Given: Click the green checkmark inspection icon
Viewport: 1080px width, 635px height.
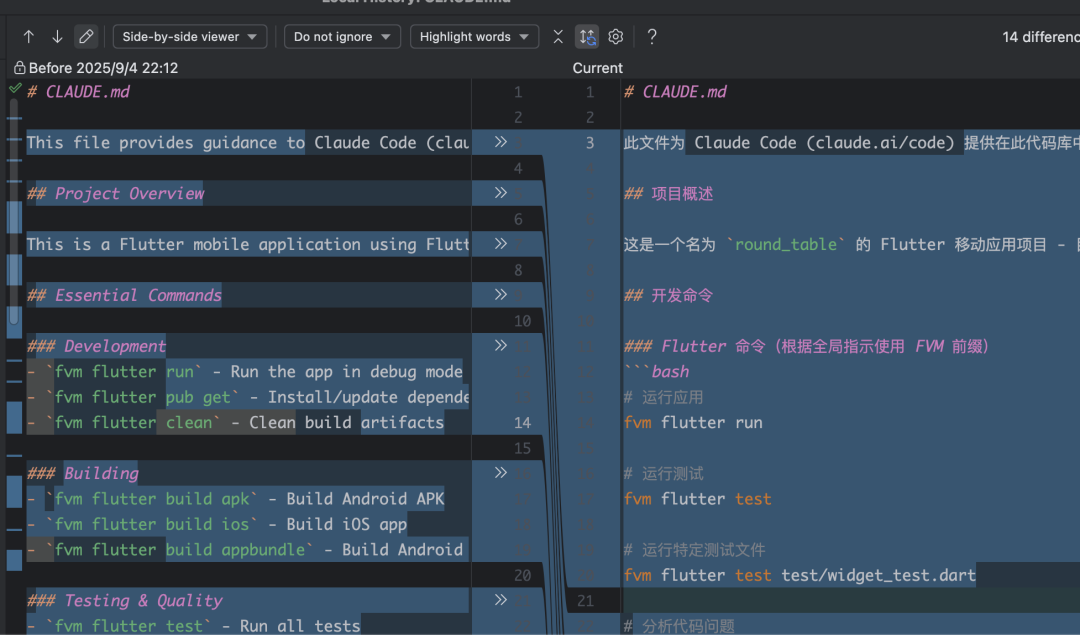Looking at the screenshot, I should [x=15, y=88].
